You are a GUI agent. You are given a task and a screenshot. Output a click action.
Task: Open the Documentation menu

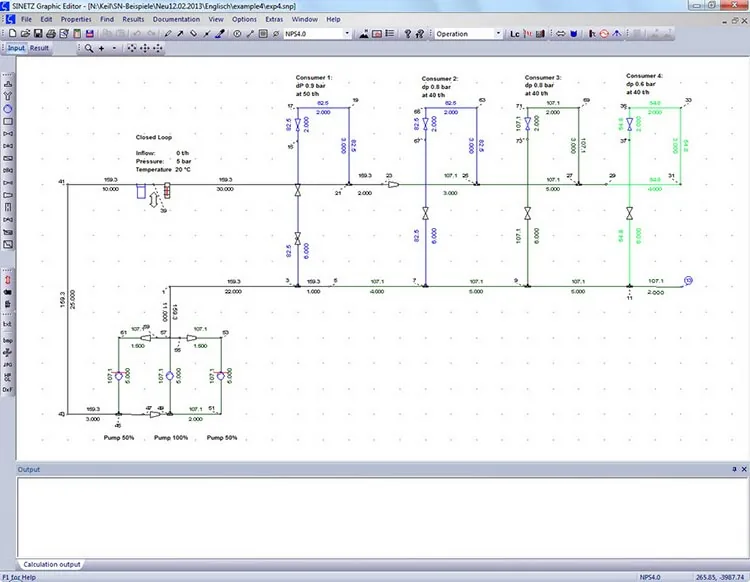click(x=176, y=19)
